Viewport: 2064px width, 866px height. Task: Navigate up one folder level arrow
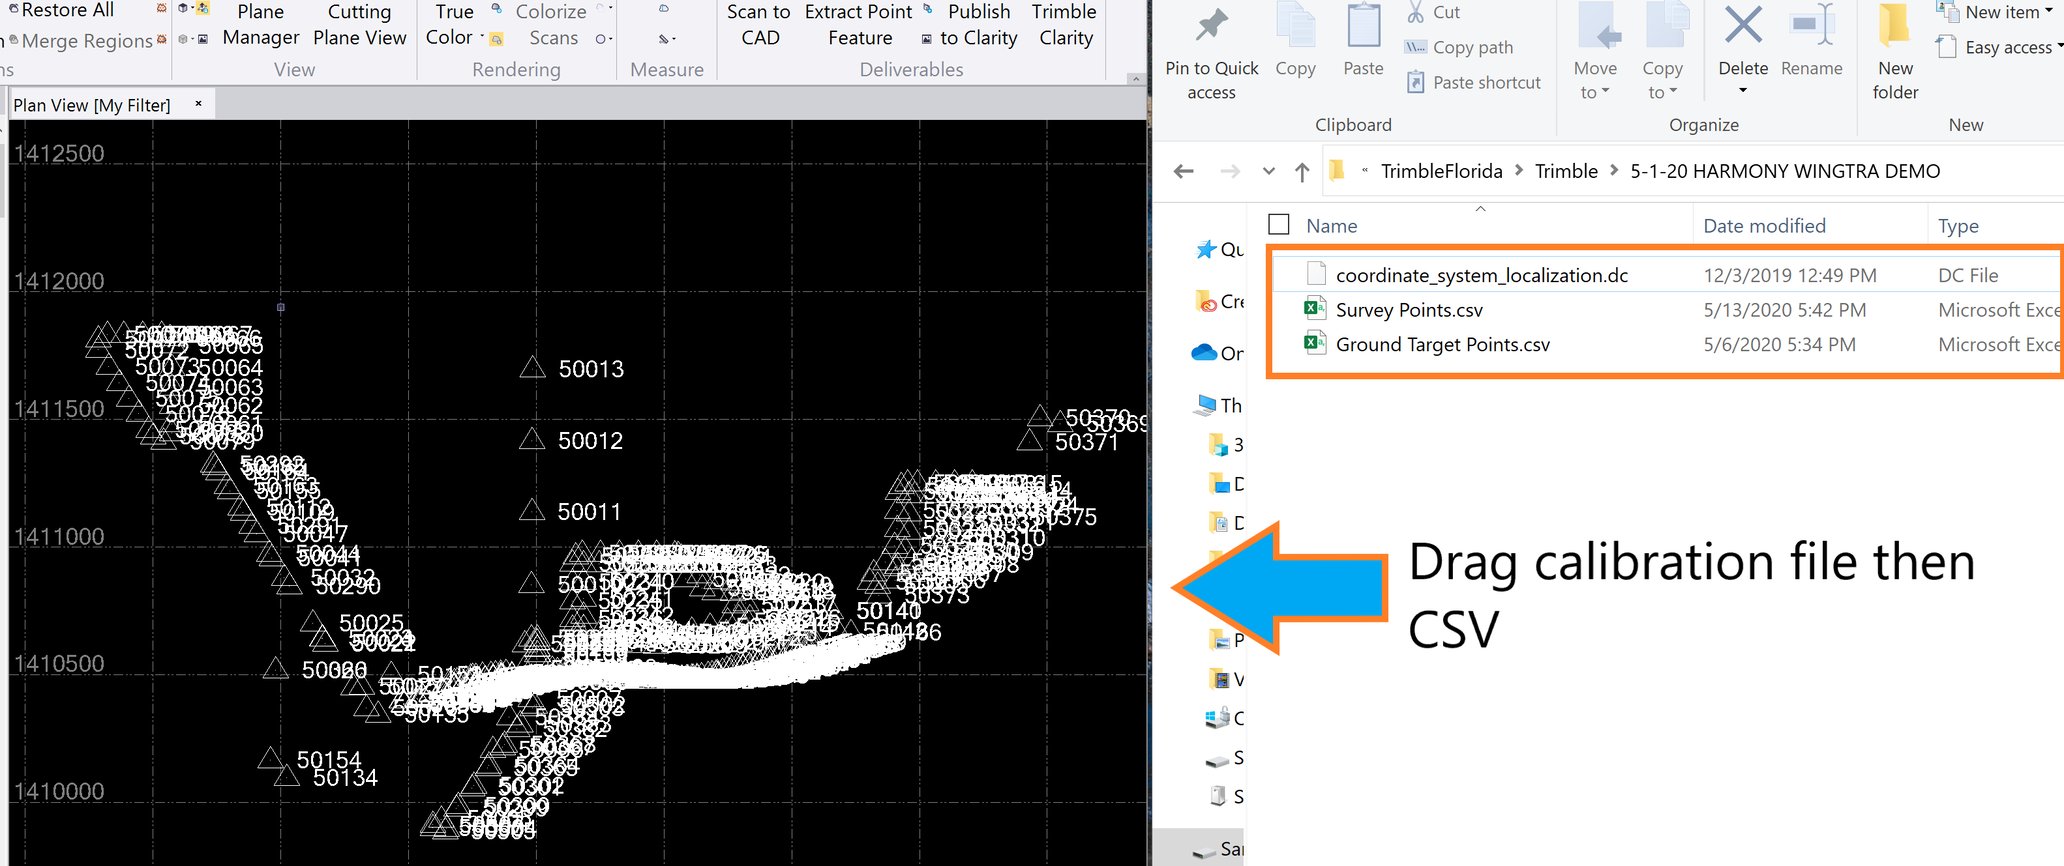(x=1302, y=172)
